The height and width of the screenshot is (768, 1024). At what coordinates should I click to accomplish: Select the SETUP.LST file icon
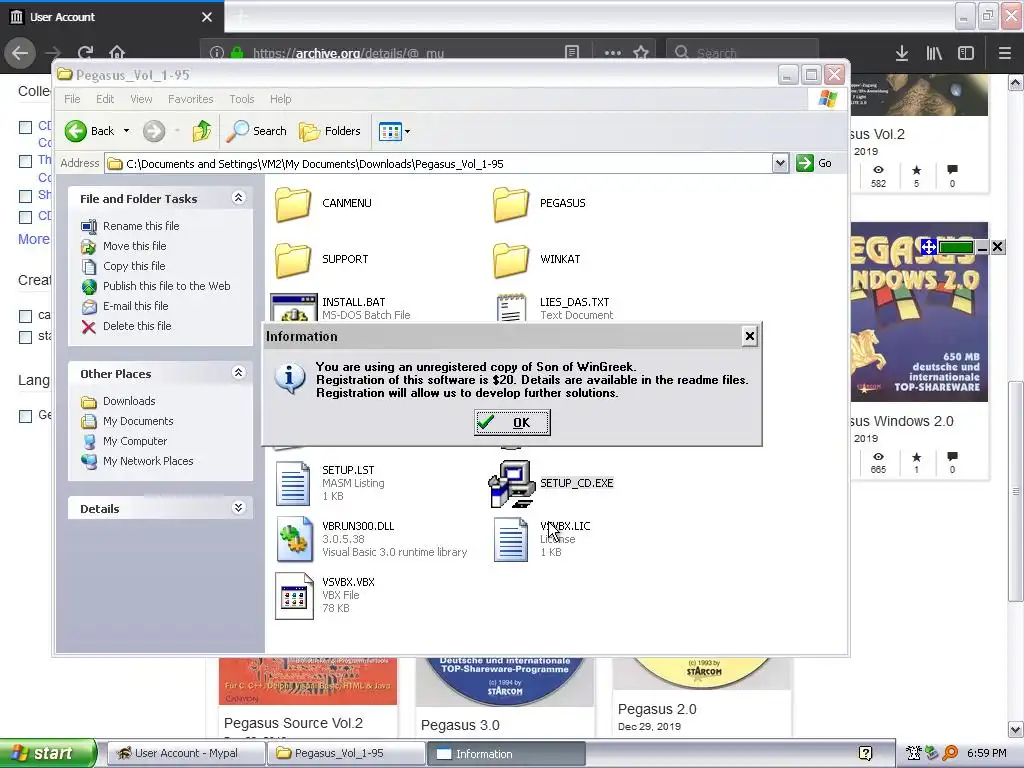click(292, 483)
